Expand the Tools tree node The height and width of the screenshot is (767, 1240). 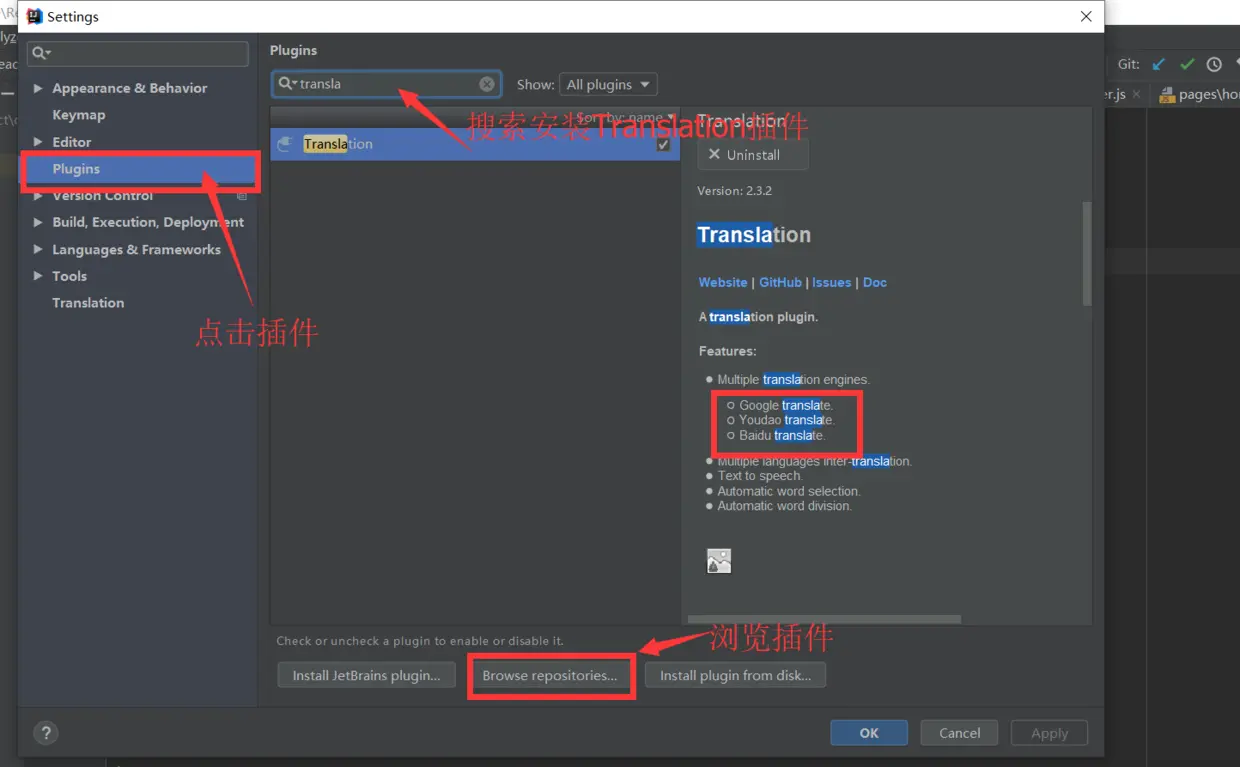click(x=38, y=276)
